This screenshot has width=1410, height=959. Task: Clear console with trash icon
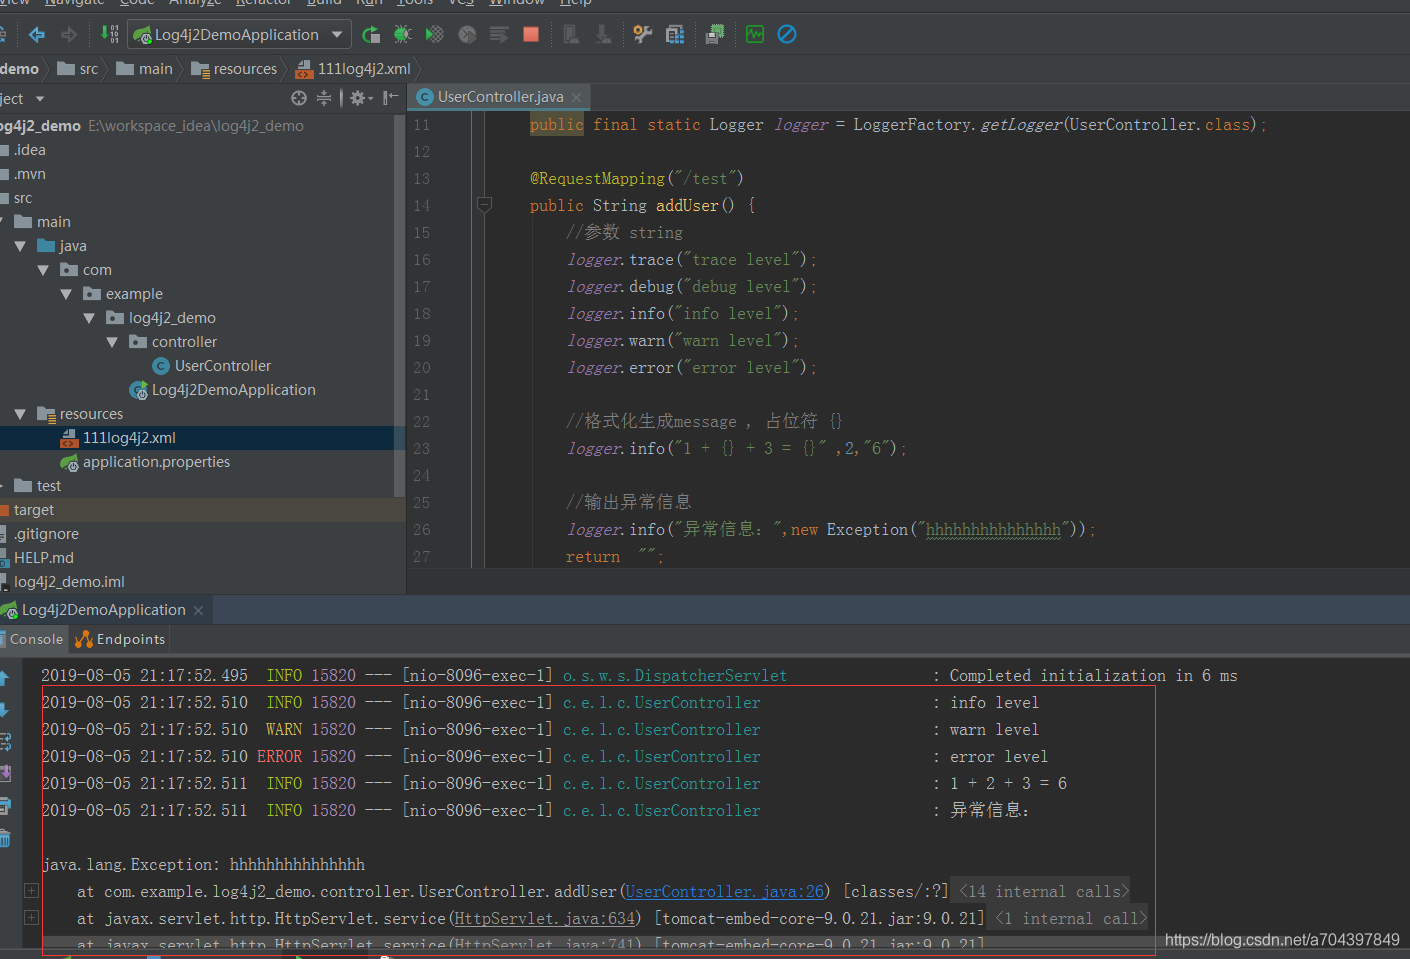click(5, 838)
